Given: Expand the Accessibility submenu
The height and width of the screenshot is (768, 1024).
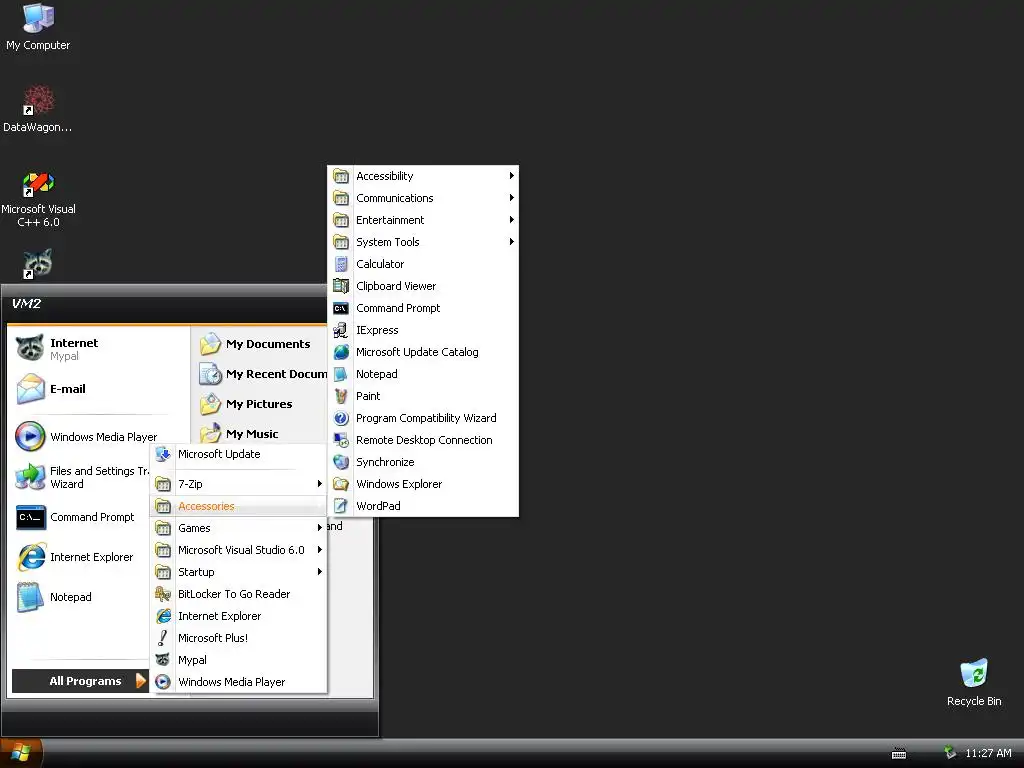Looking at the screenshot, I should click(423, 176).
